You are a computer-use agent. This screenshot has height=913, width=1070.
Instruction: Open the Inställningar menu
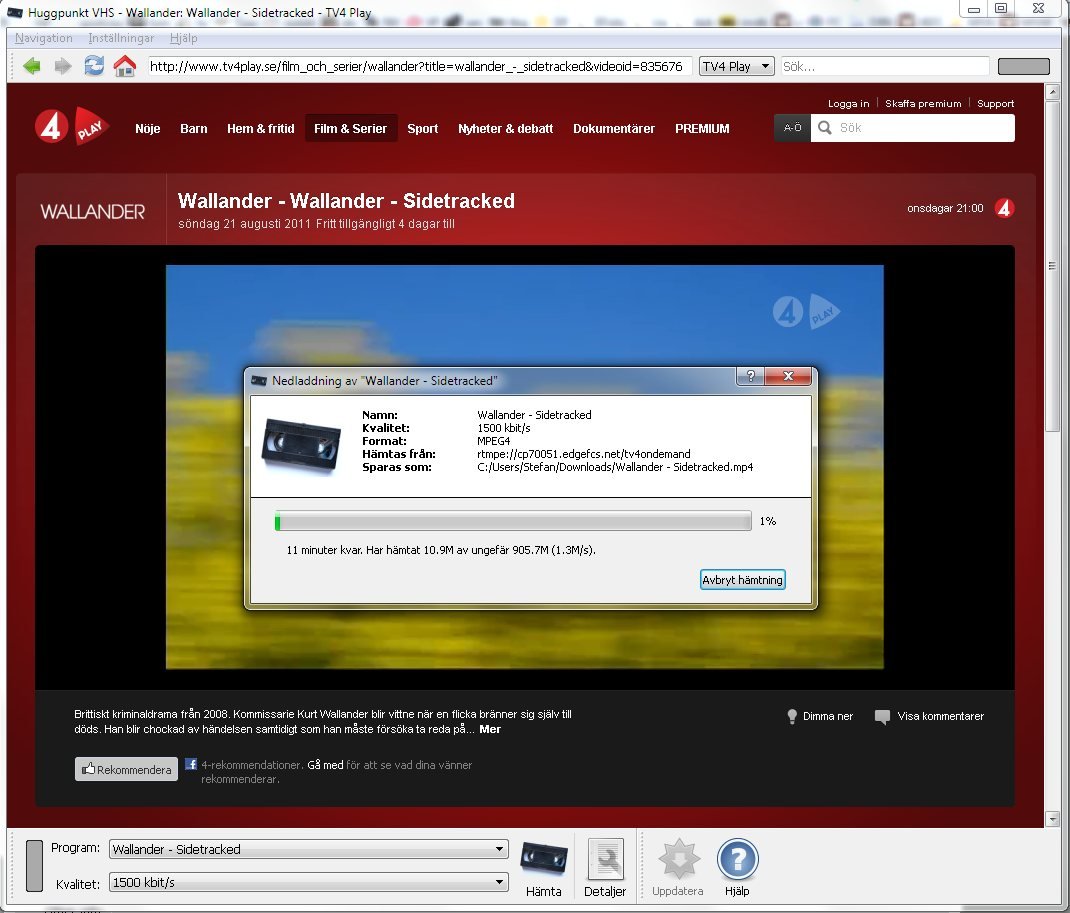pyautogui.click(x=121, y=38)
